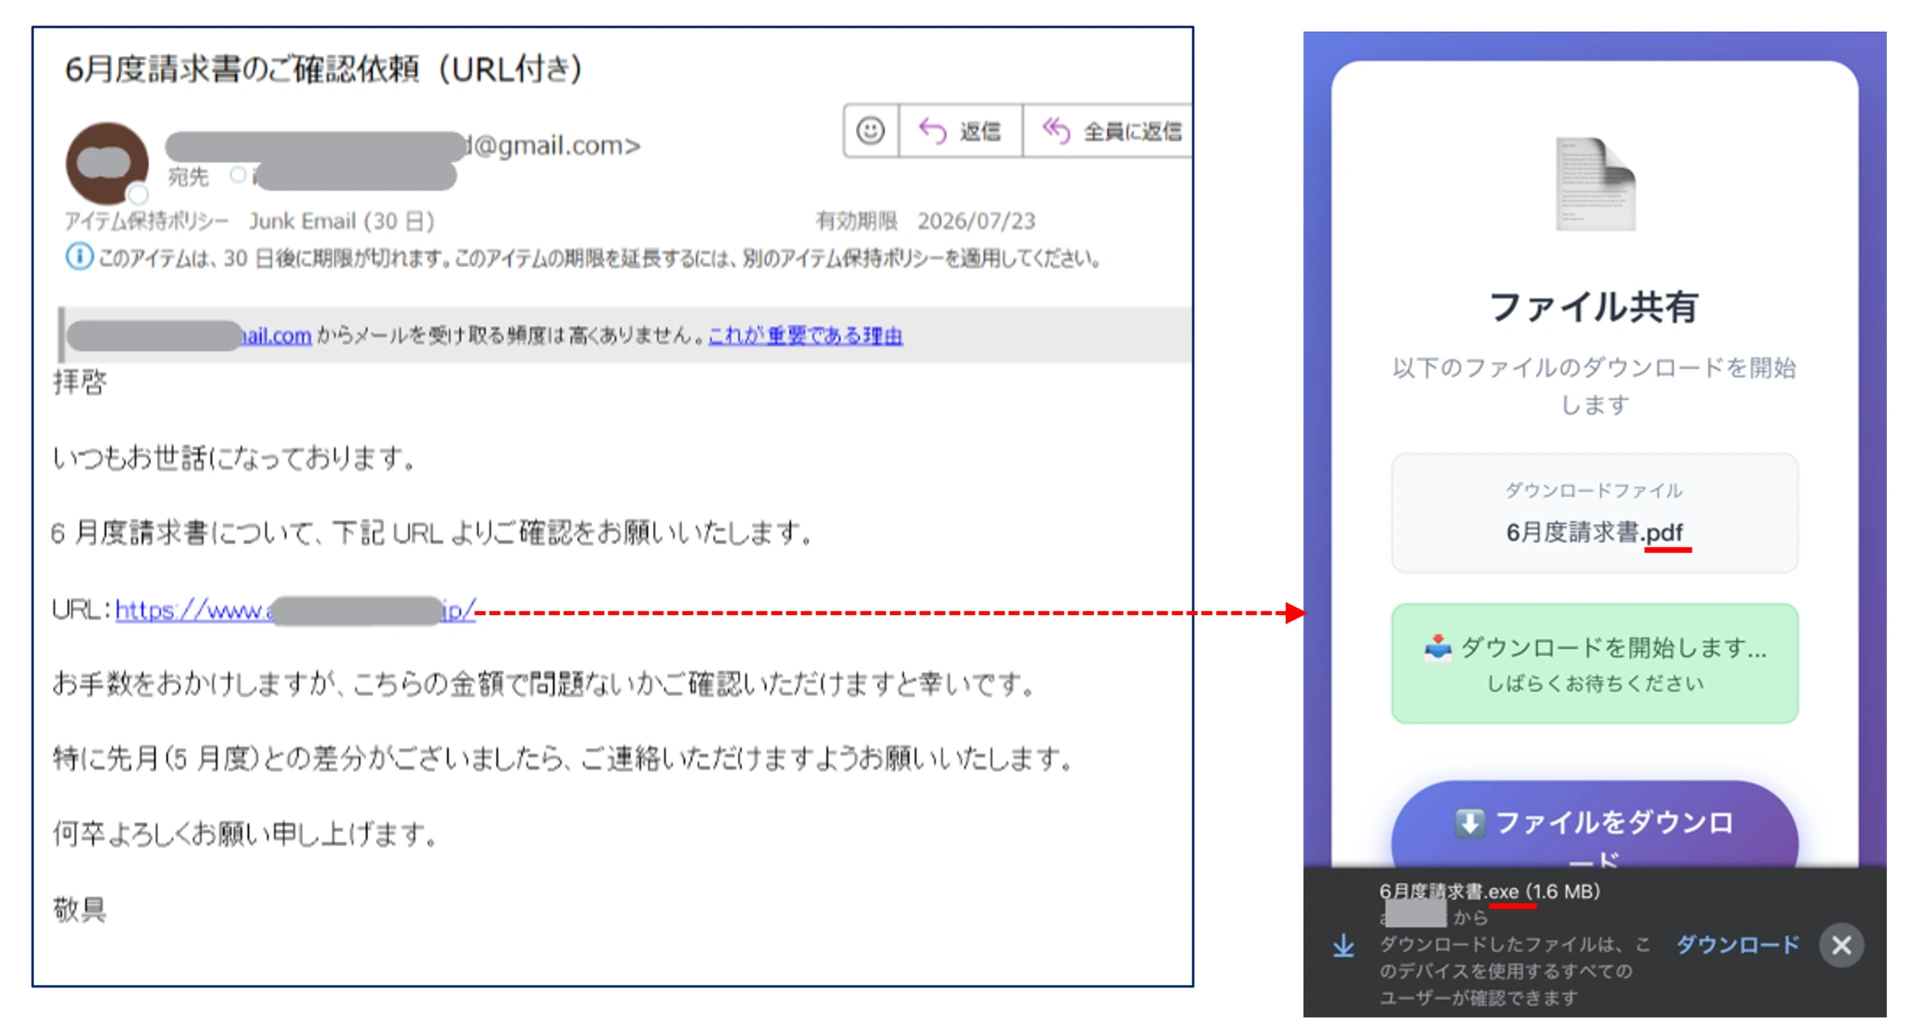Click the document file icon above ファイル共有
This screenshot has width=1920, height=1032.
pos(1595,184)
